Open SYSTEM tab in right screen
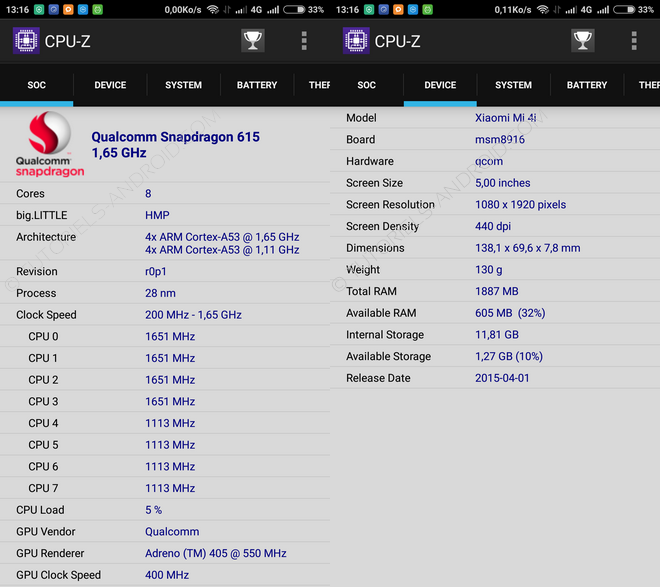Viewport: 660px width, 587px height. tap(514, 85)
